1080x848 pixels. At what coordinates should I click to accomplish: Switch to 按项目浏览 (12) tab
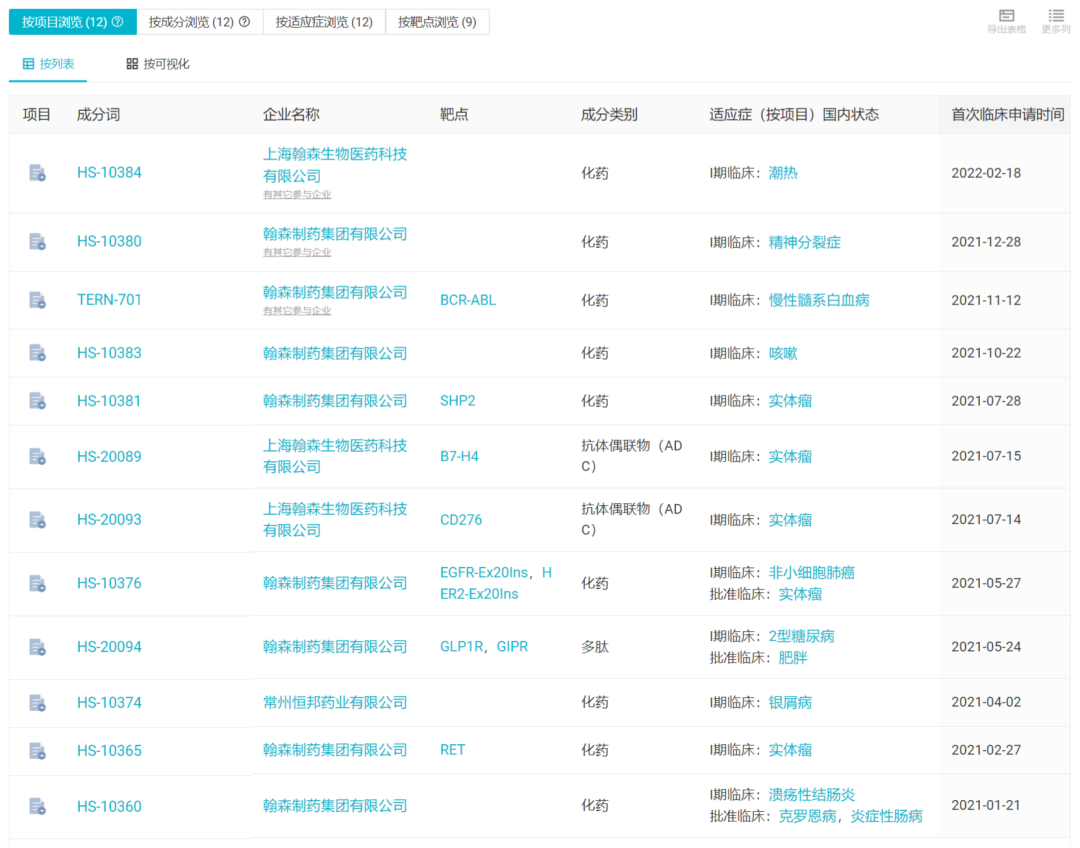pos(72,22)
